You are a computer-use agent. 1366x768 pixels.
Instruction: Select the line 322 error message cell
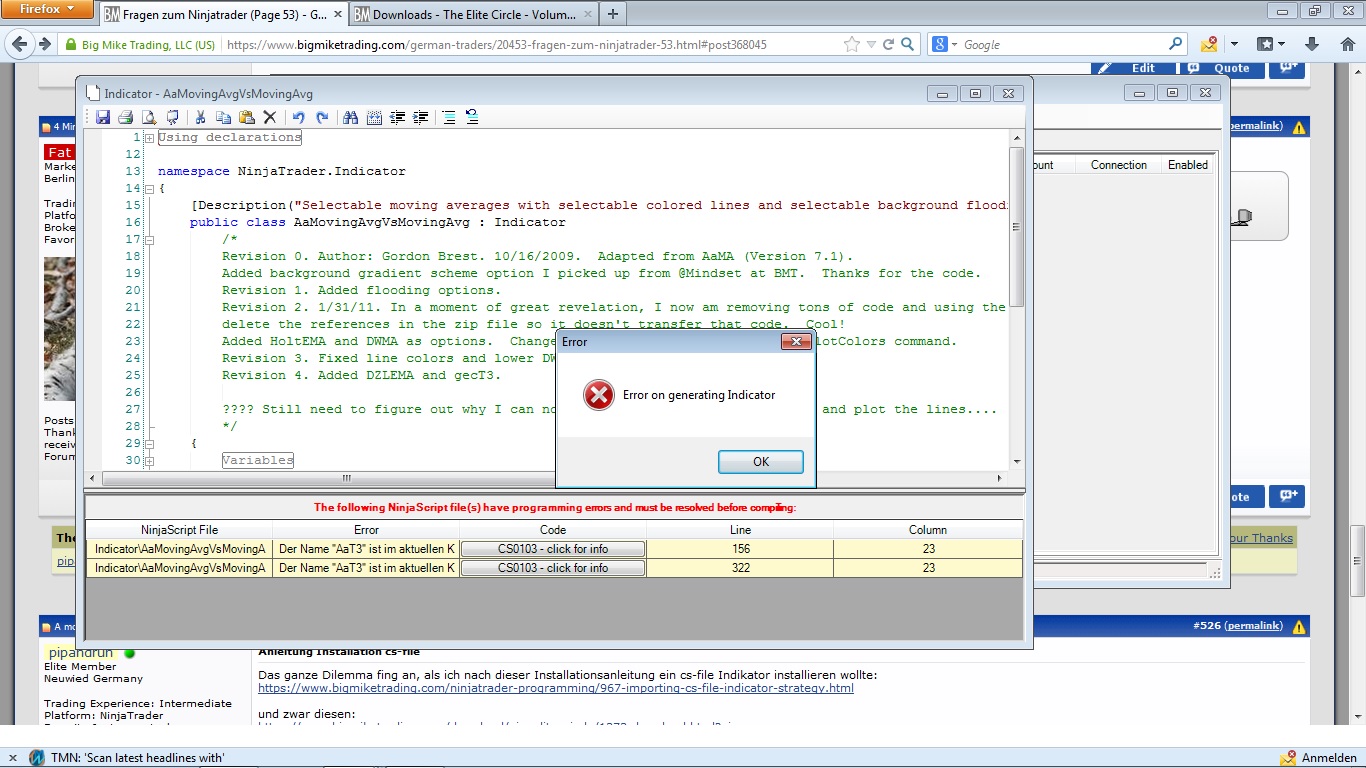pyautogui.click(x=366, y=568)
